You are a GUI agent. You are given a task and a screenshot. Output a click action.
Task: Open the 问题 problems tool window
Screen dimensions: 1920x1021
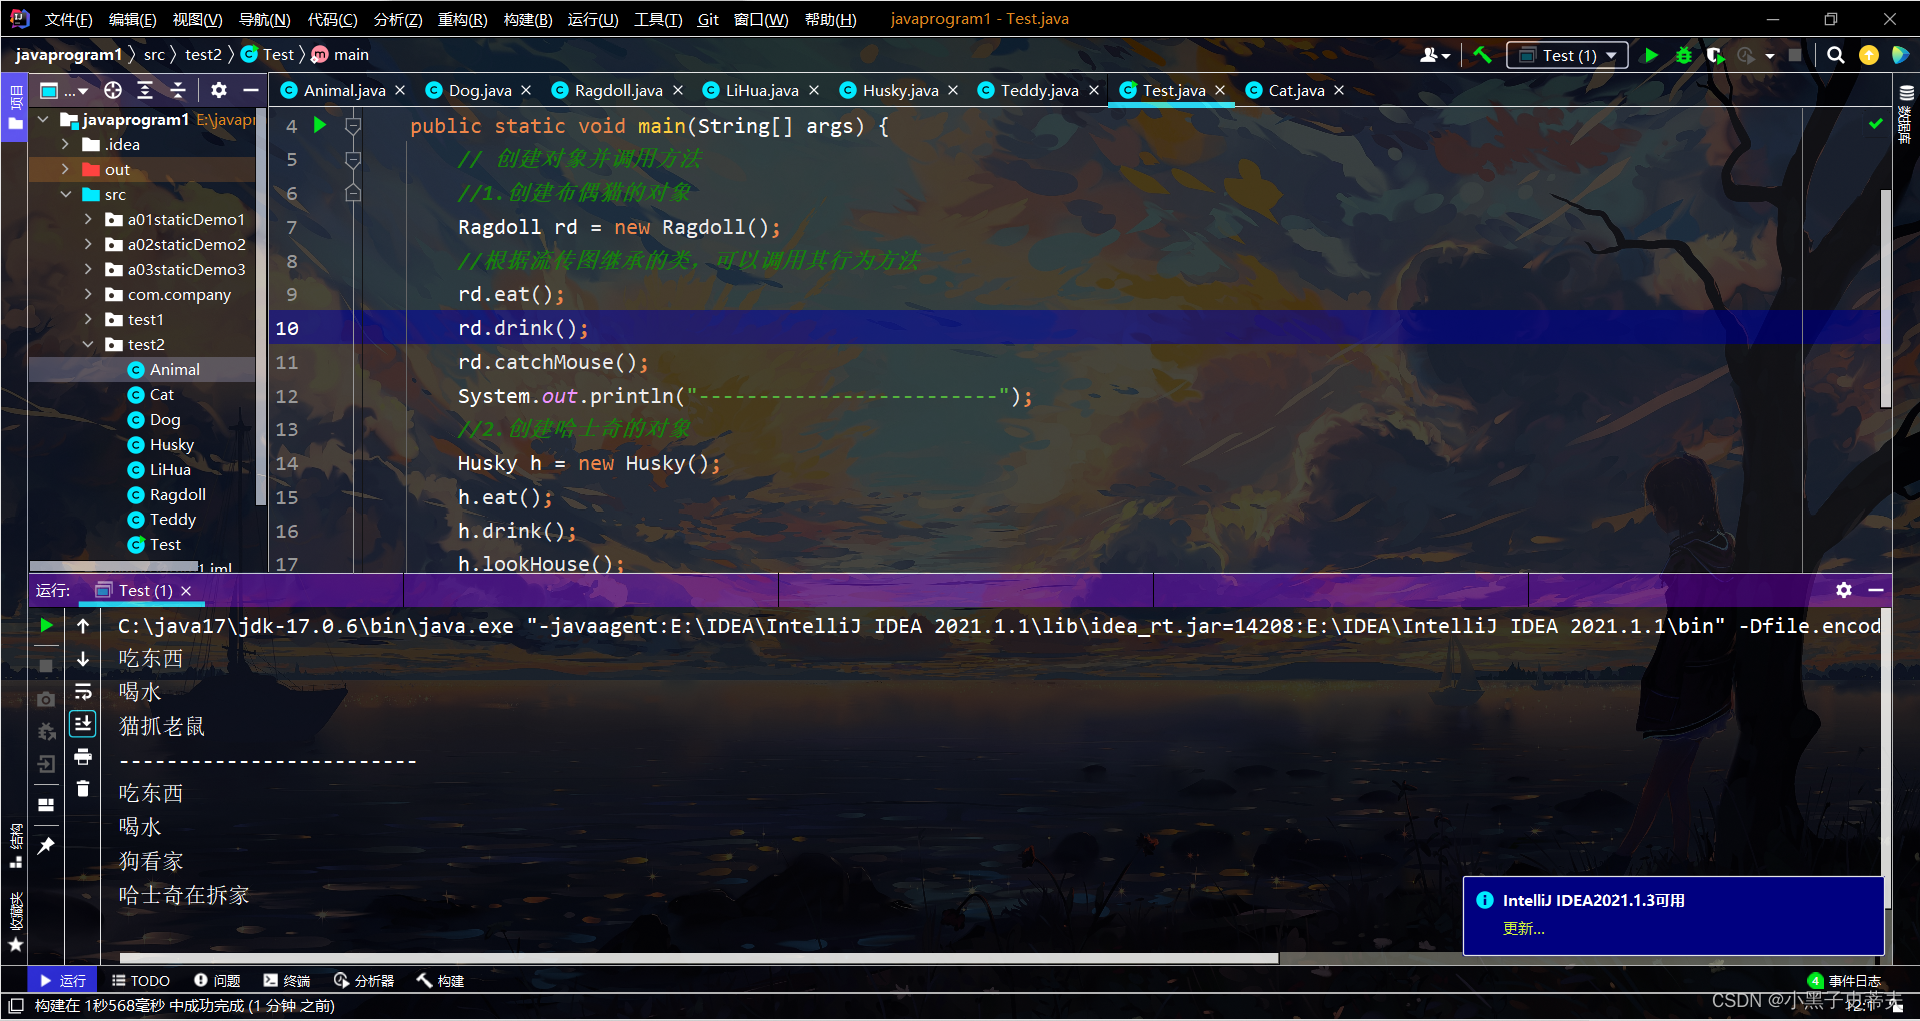tap(217, 981)
